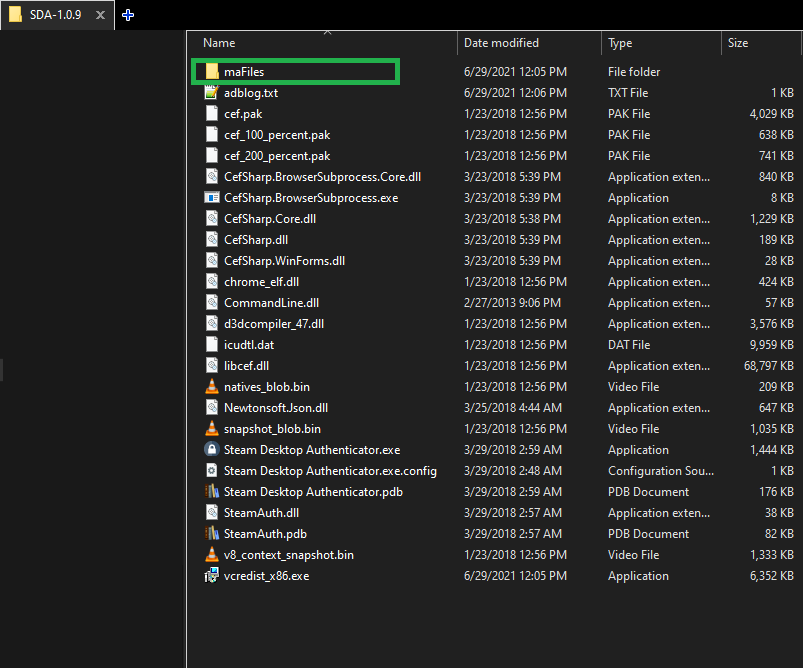Click the maFiles folder icon

[212, 72]
